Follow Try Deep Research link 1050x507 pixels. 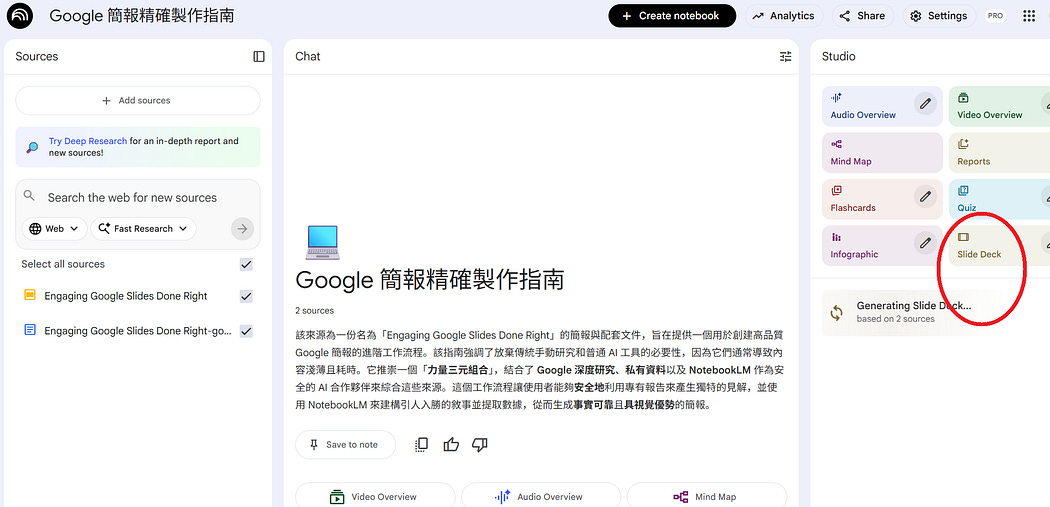tap(88, 141)
